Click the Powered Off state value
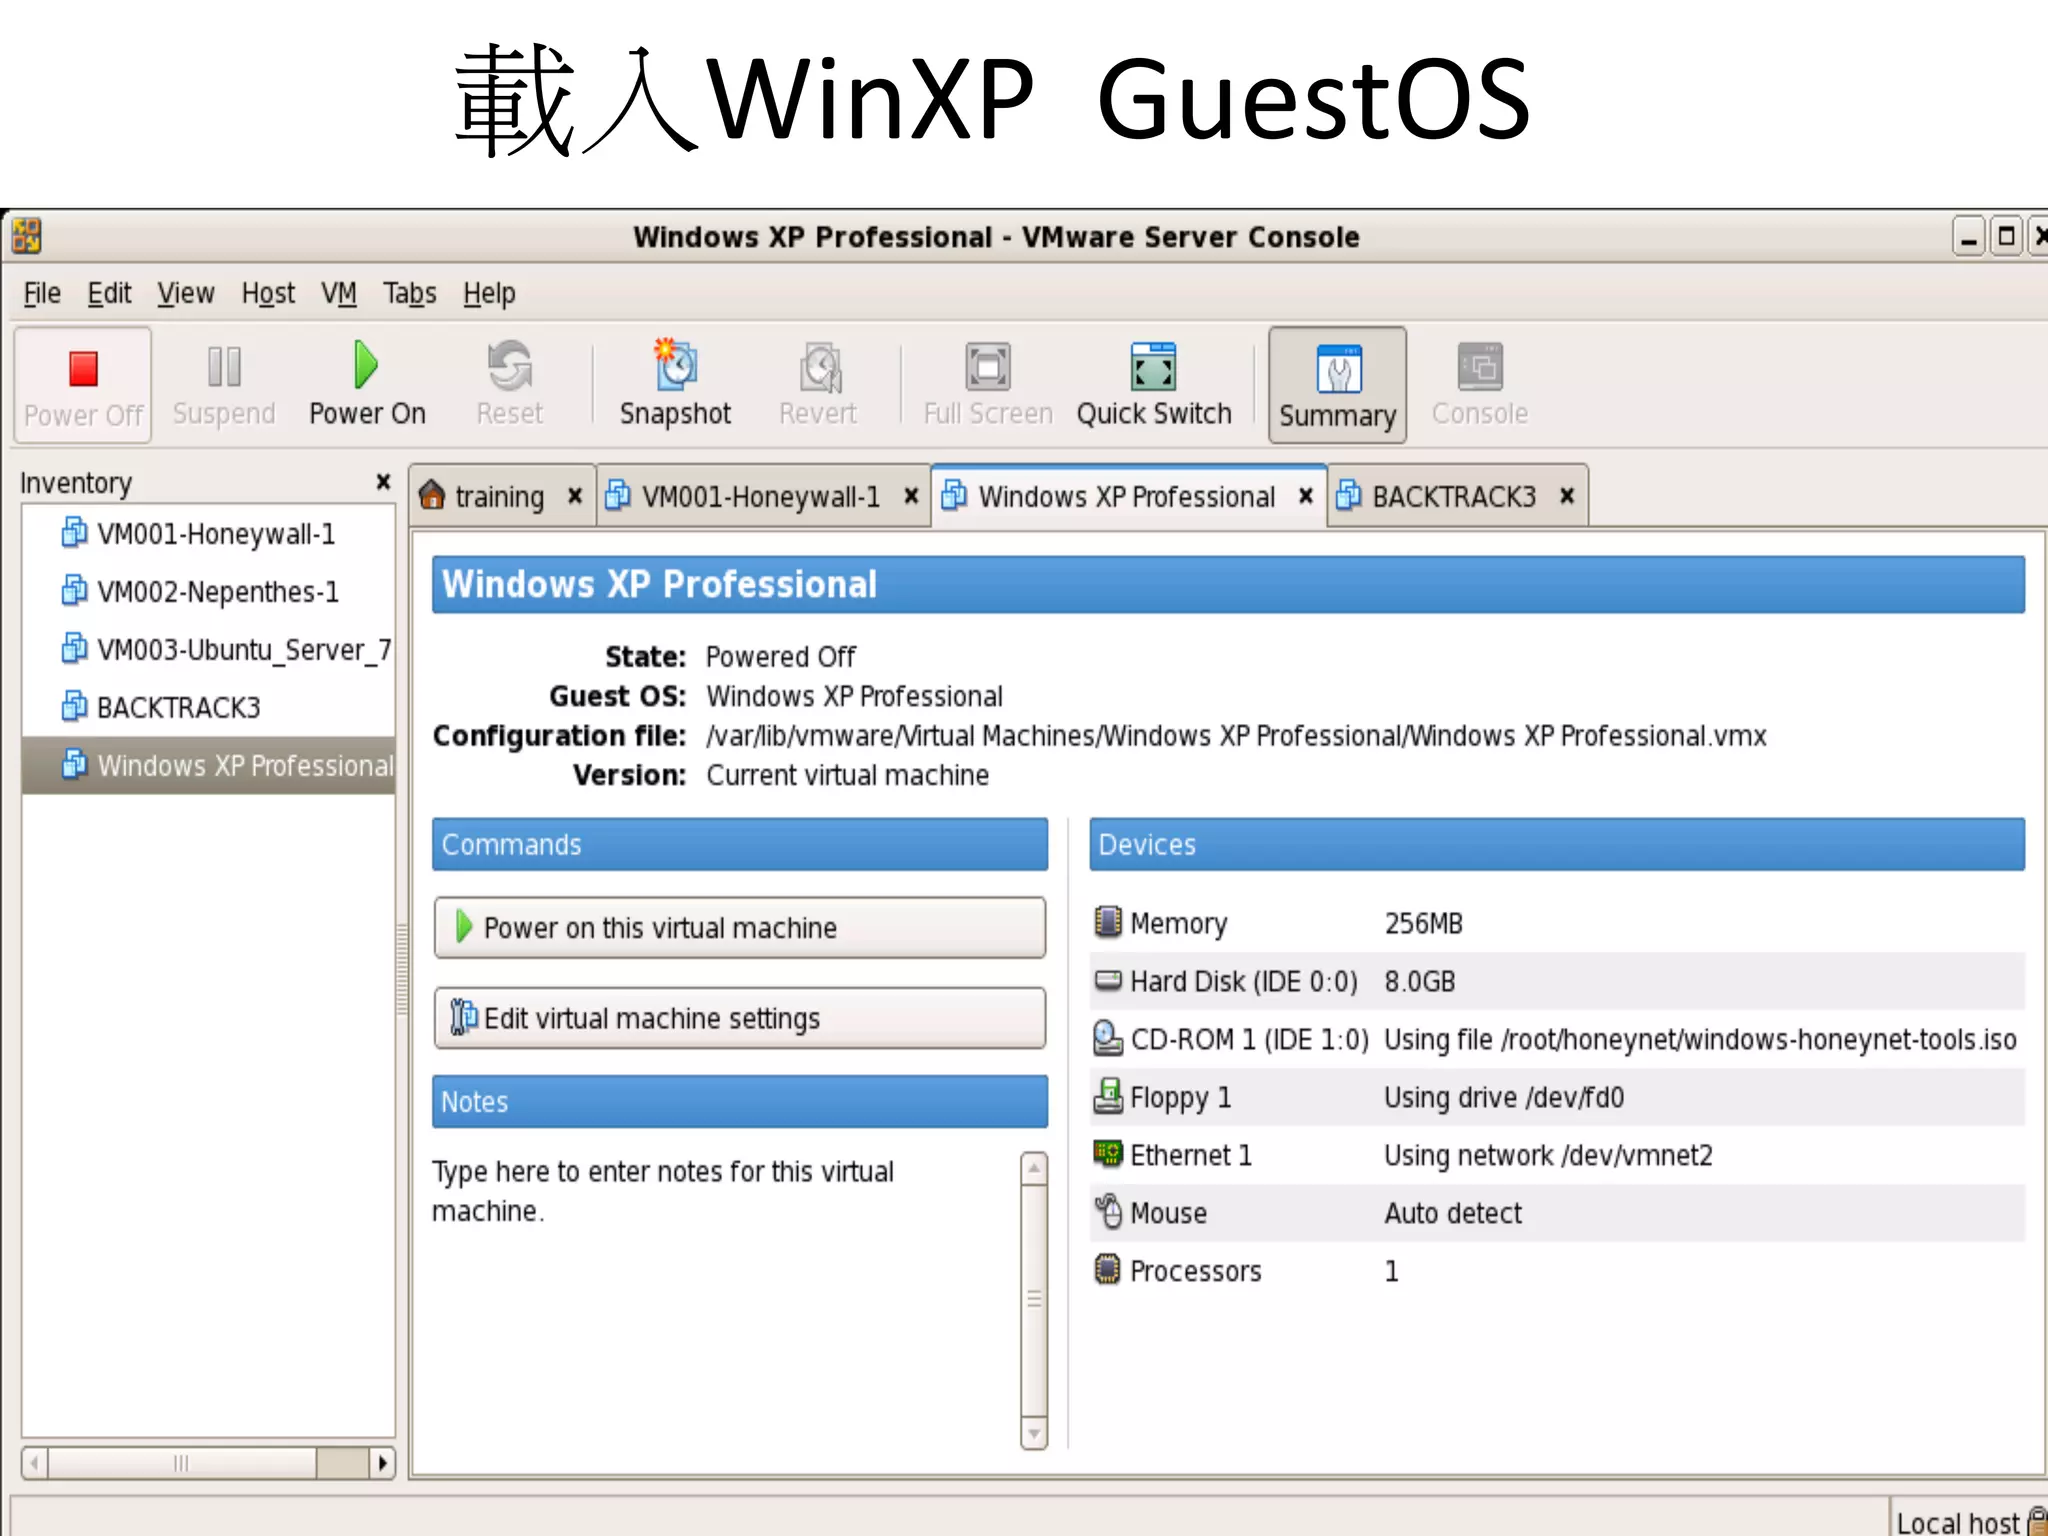The height and width of the screenshot is (1536, 2048). click(780, 657)
